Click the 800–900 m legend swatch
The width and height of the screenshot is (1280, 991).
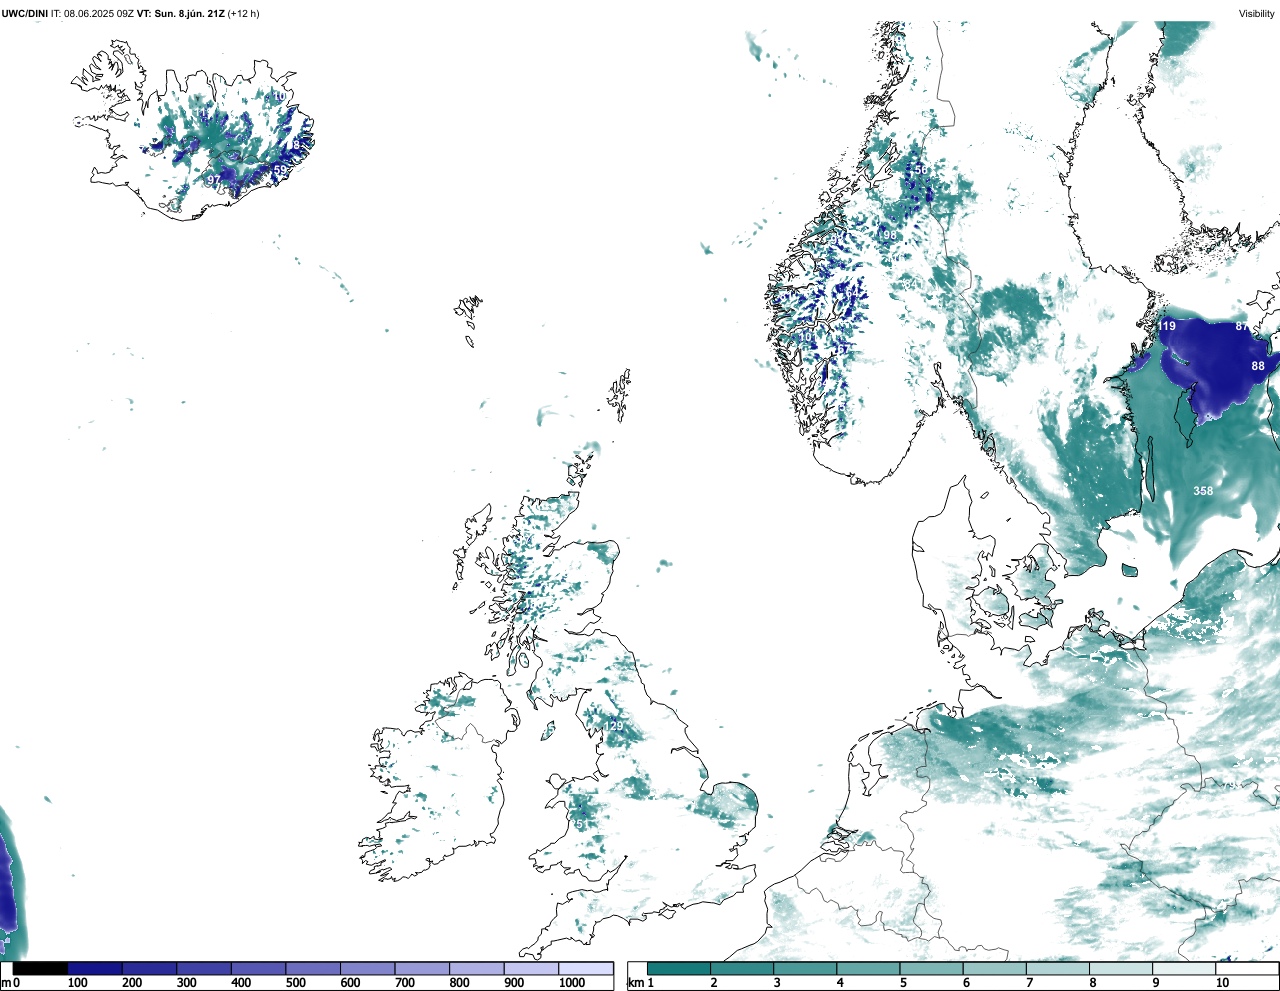pos(477,968)
